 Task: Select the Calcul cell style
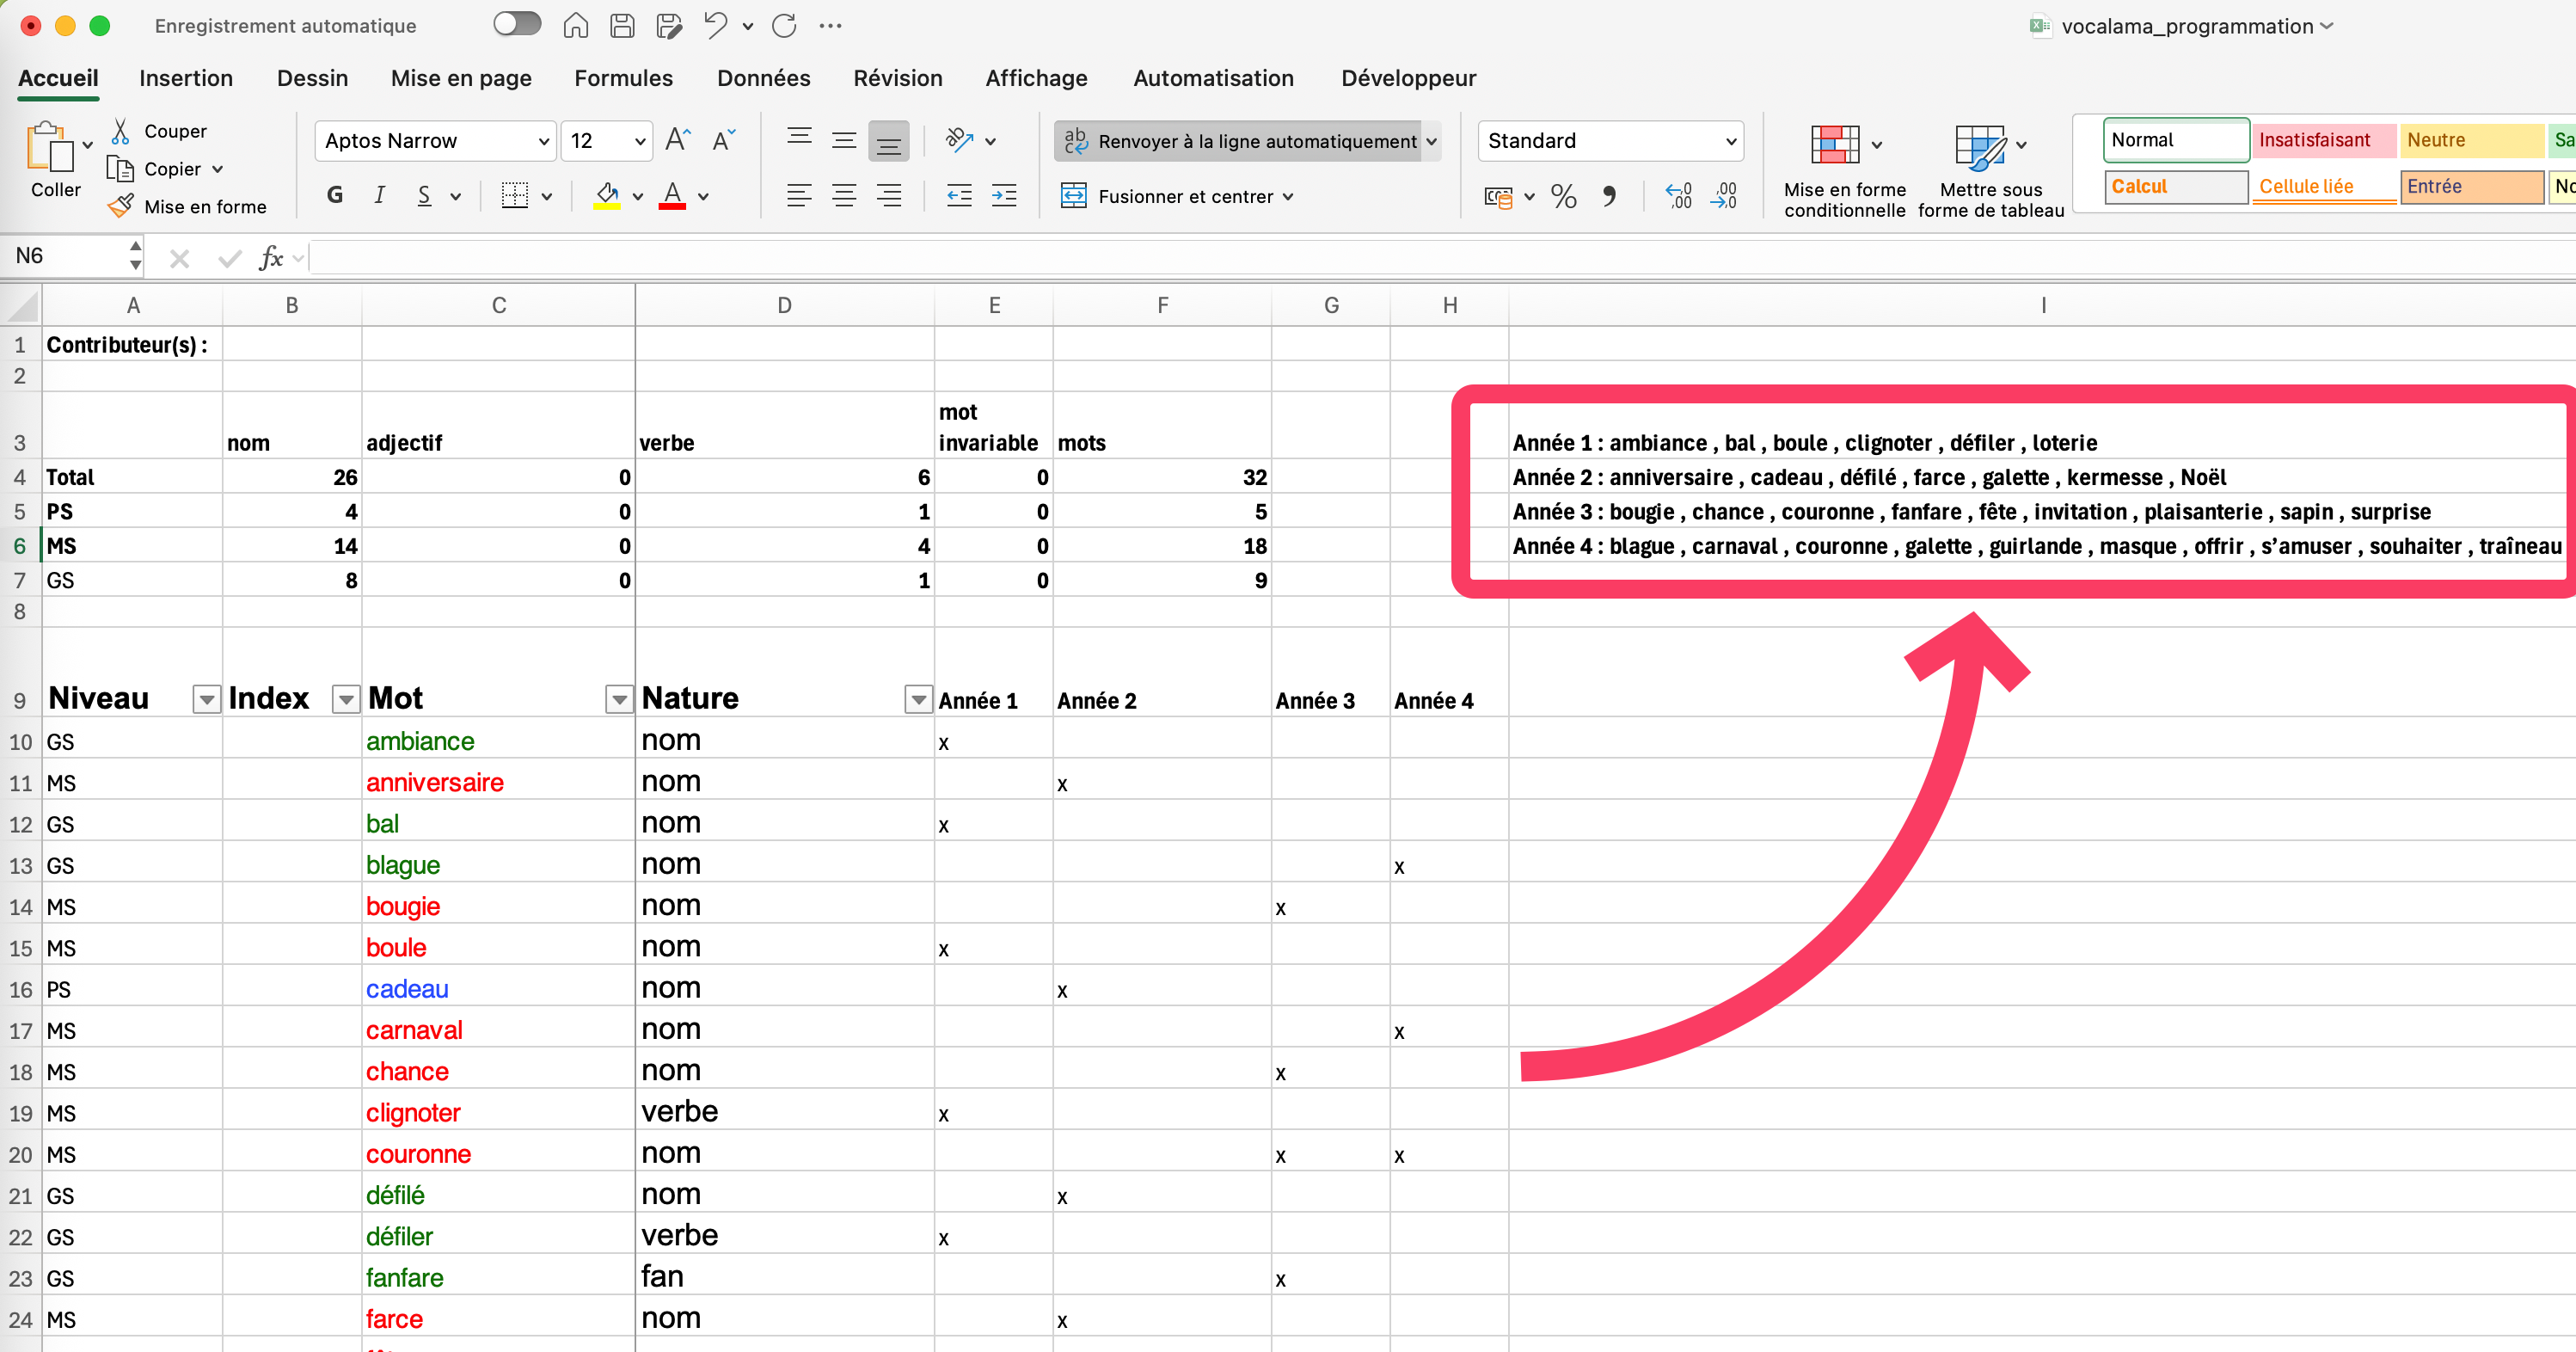coord(2177,186)
